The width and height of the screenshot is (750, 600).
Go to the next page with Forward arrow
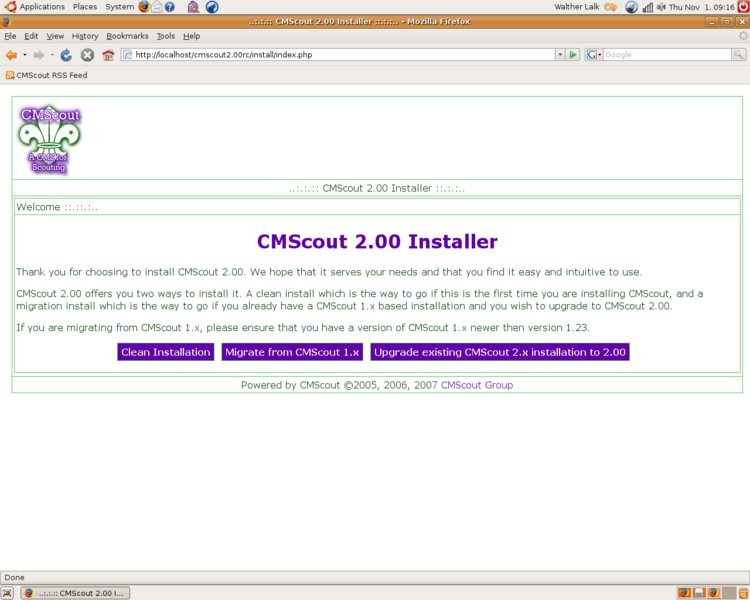(39, 55)
